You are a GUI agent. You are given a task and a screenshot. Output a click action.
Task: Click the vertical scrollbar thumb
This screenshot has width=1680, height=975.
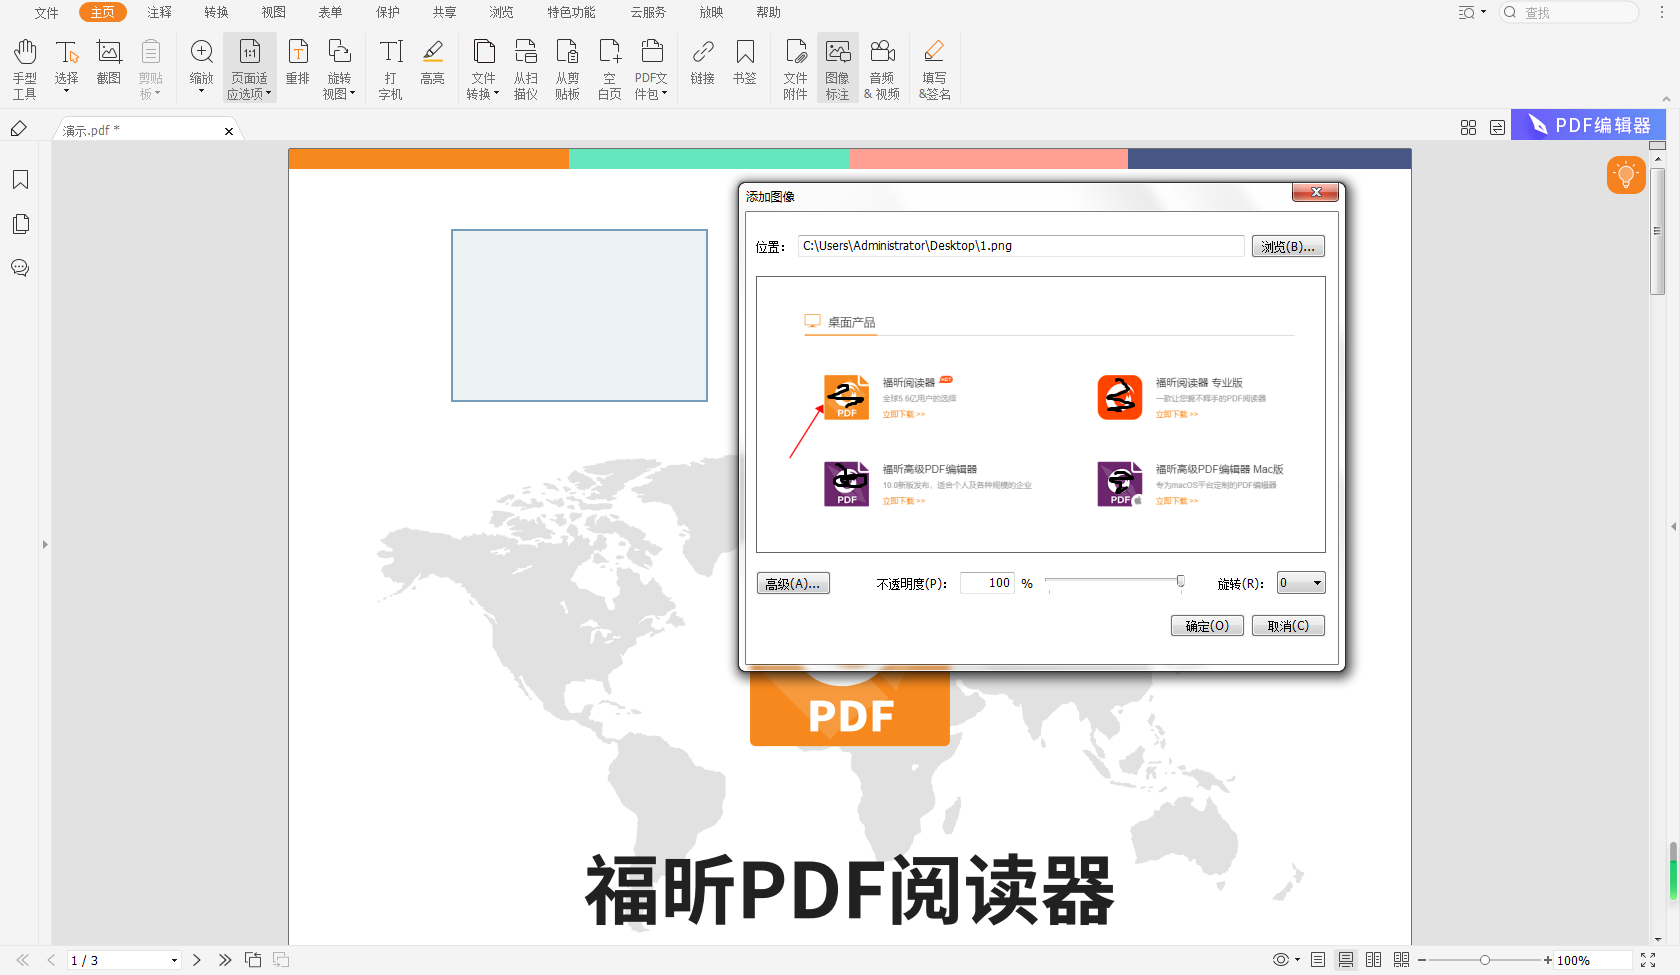(1657, 231)
